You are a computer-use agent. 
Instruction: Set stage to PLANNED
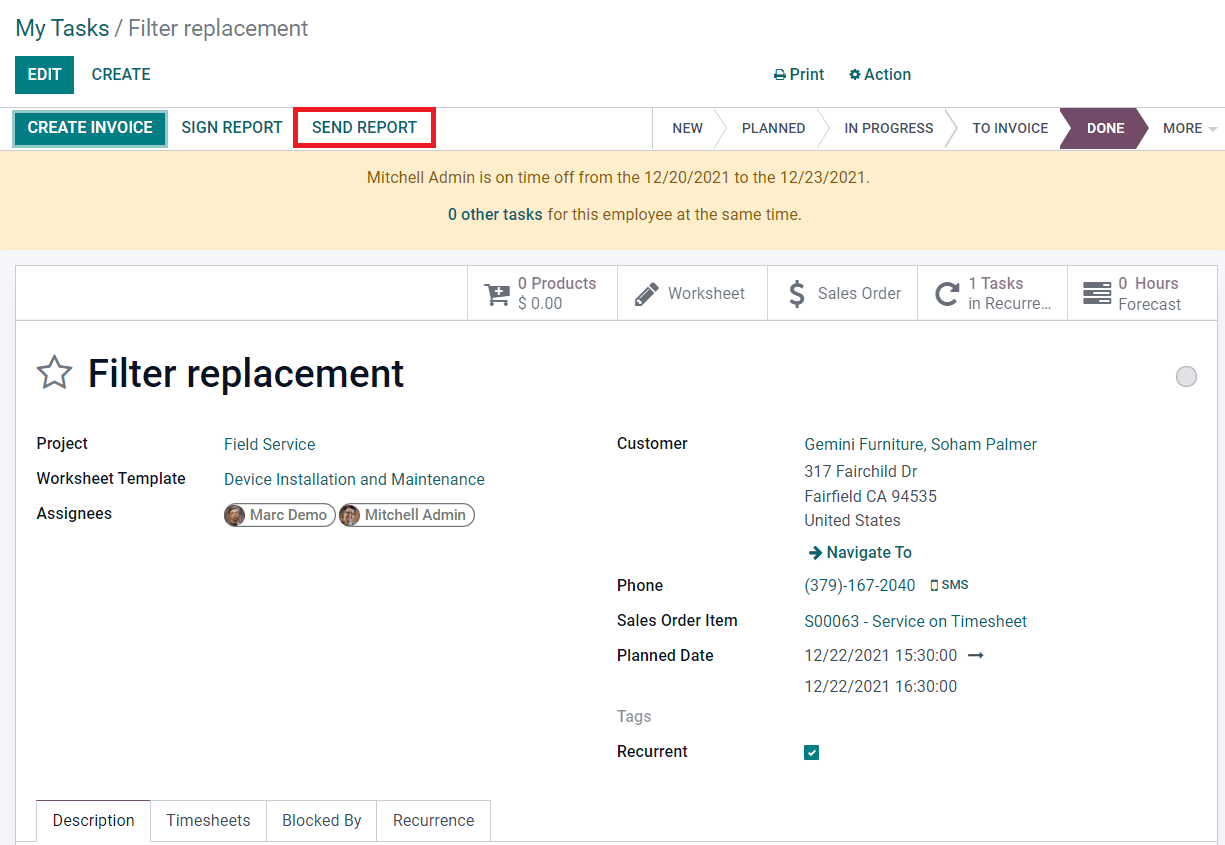[x=773, y=128]
